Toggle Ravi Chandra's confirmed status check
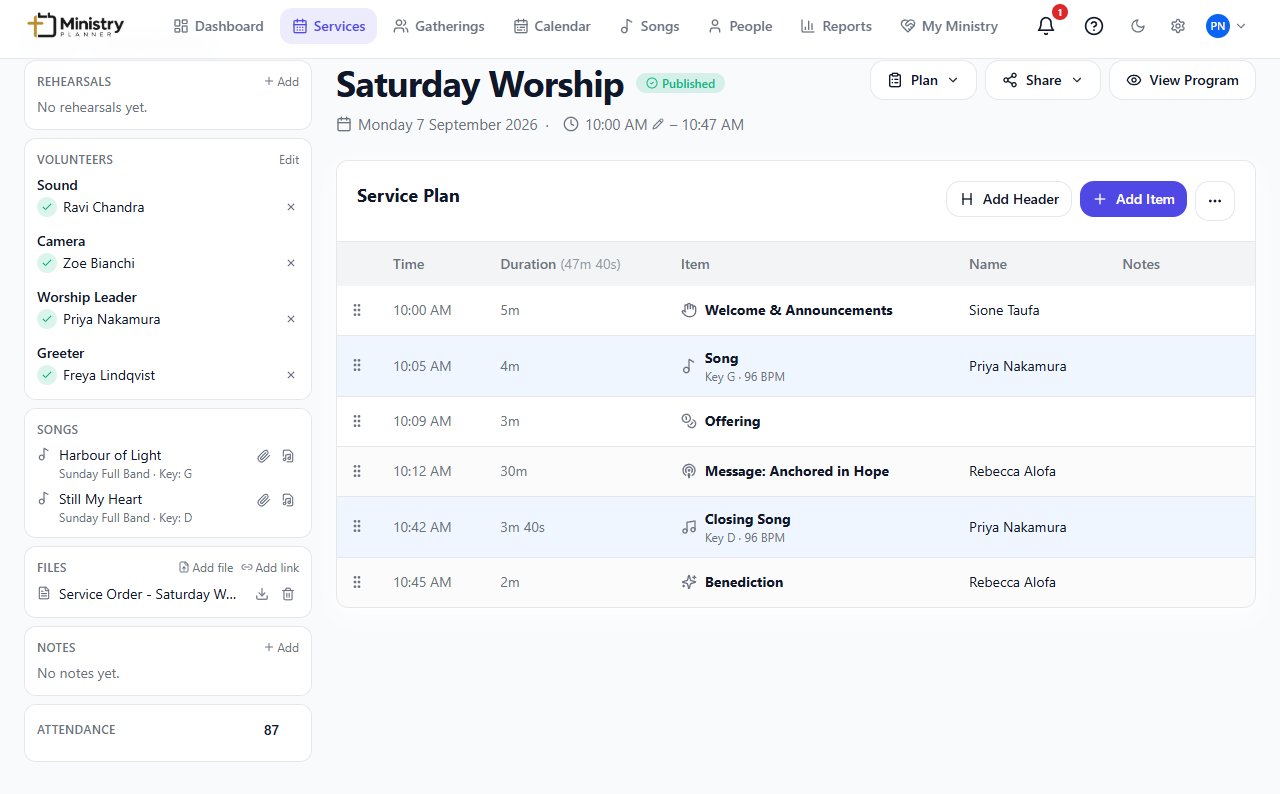The height and width of the screenshot is (794, 1280). 46,207
